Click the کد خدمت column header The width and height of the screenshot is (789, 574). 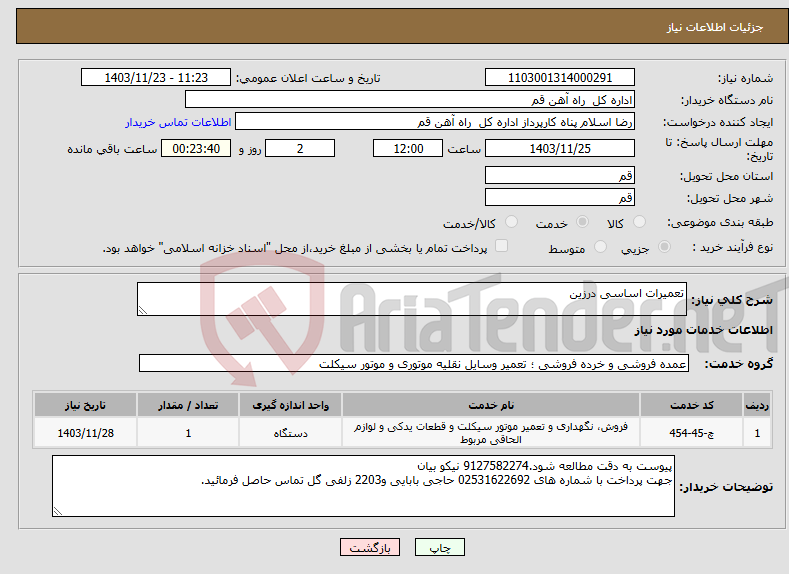691,405
